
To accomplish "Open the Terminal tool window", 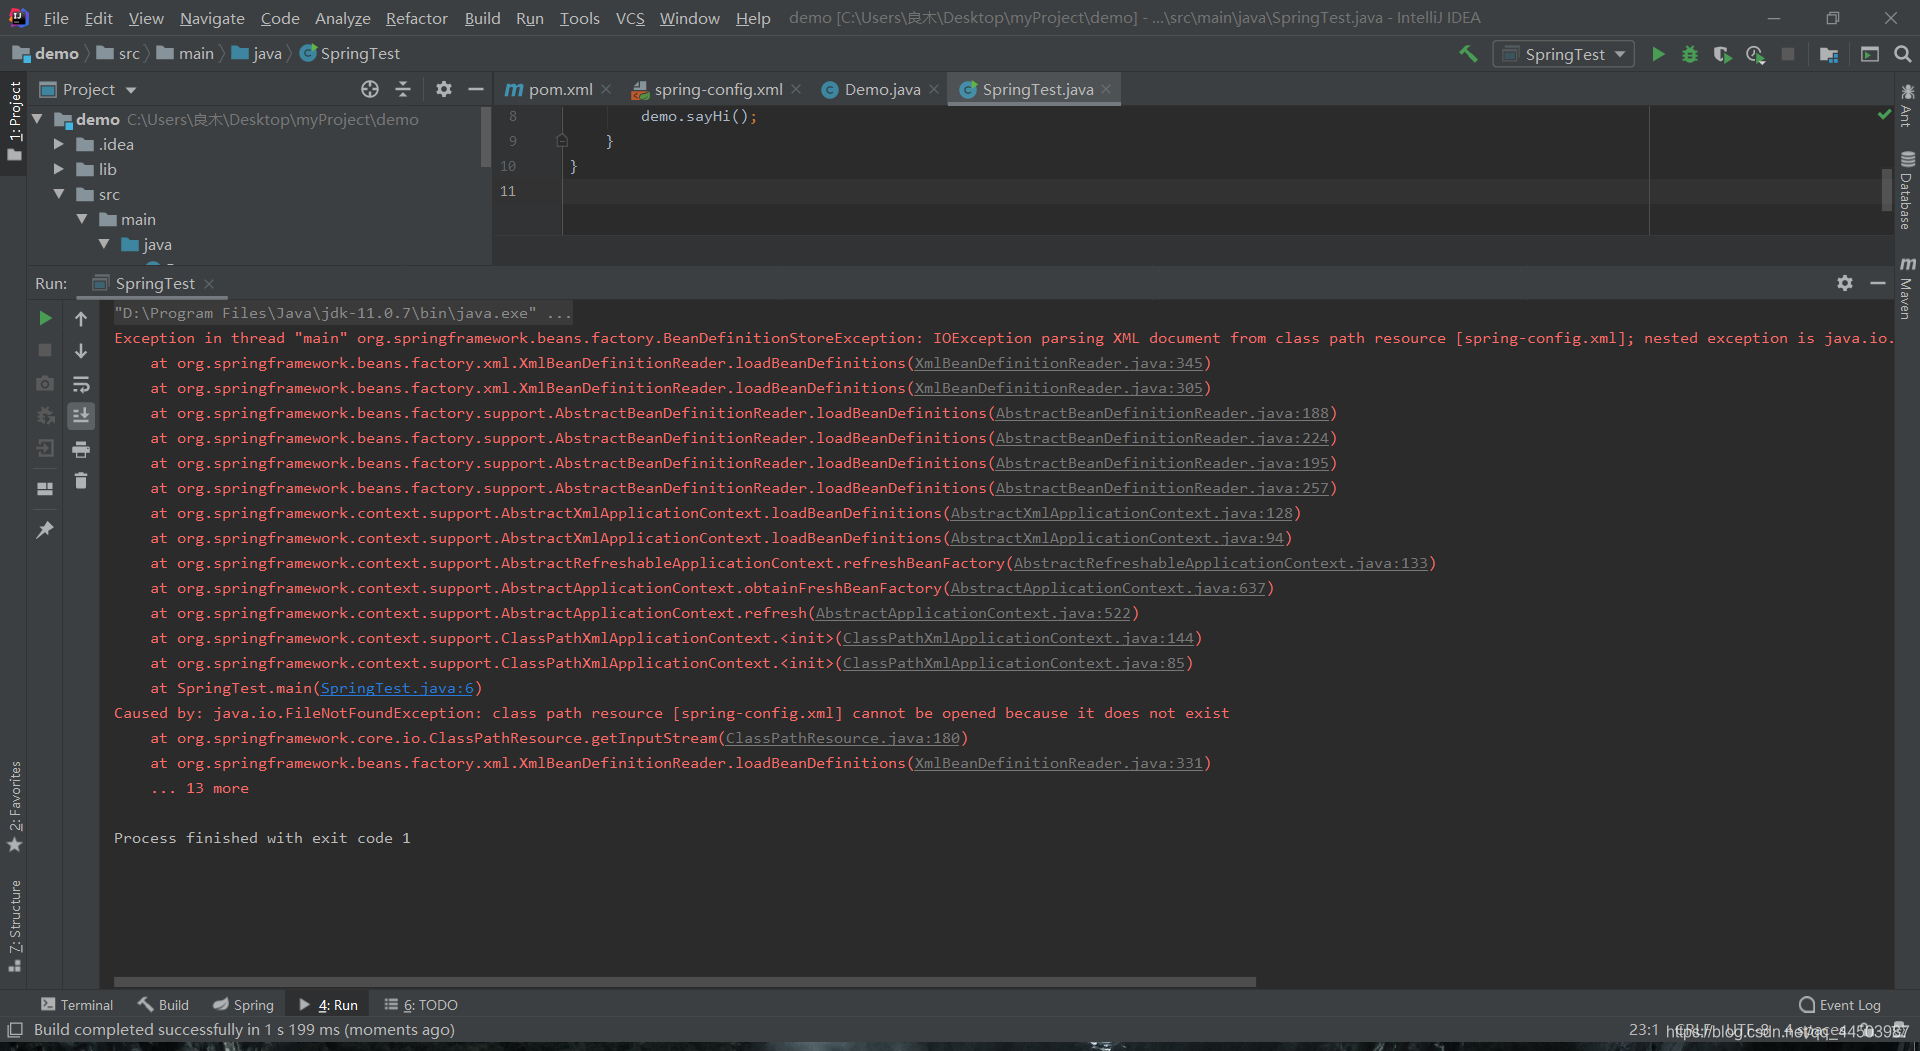I will point(77,1005).
